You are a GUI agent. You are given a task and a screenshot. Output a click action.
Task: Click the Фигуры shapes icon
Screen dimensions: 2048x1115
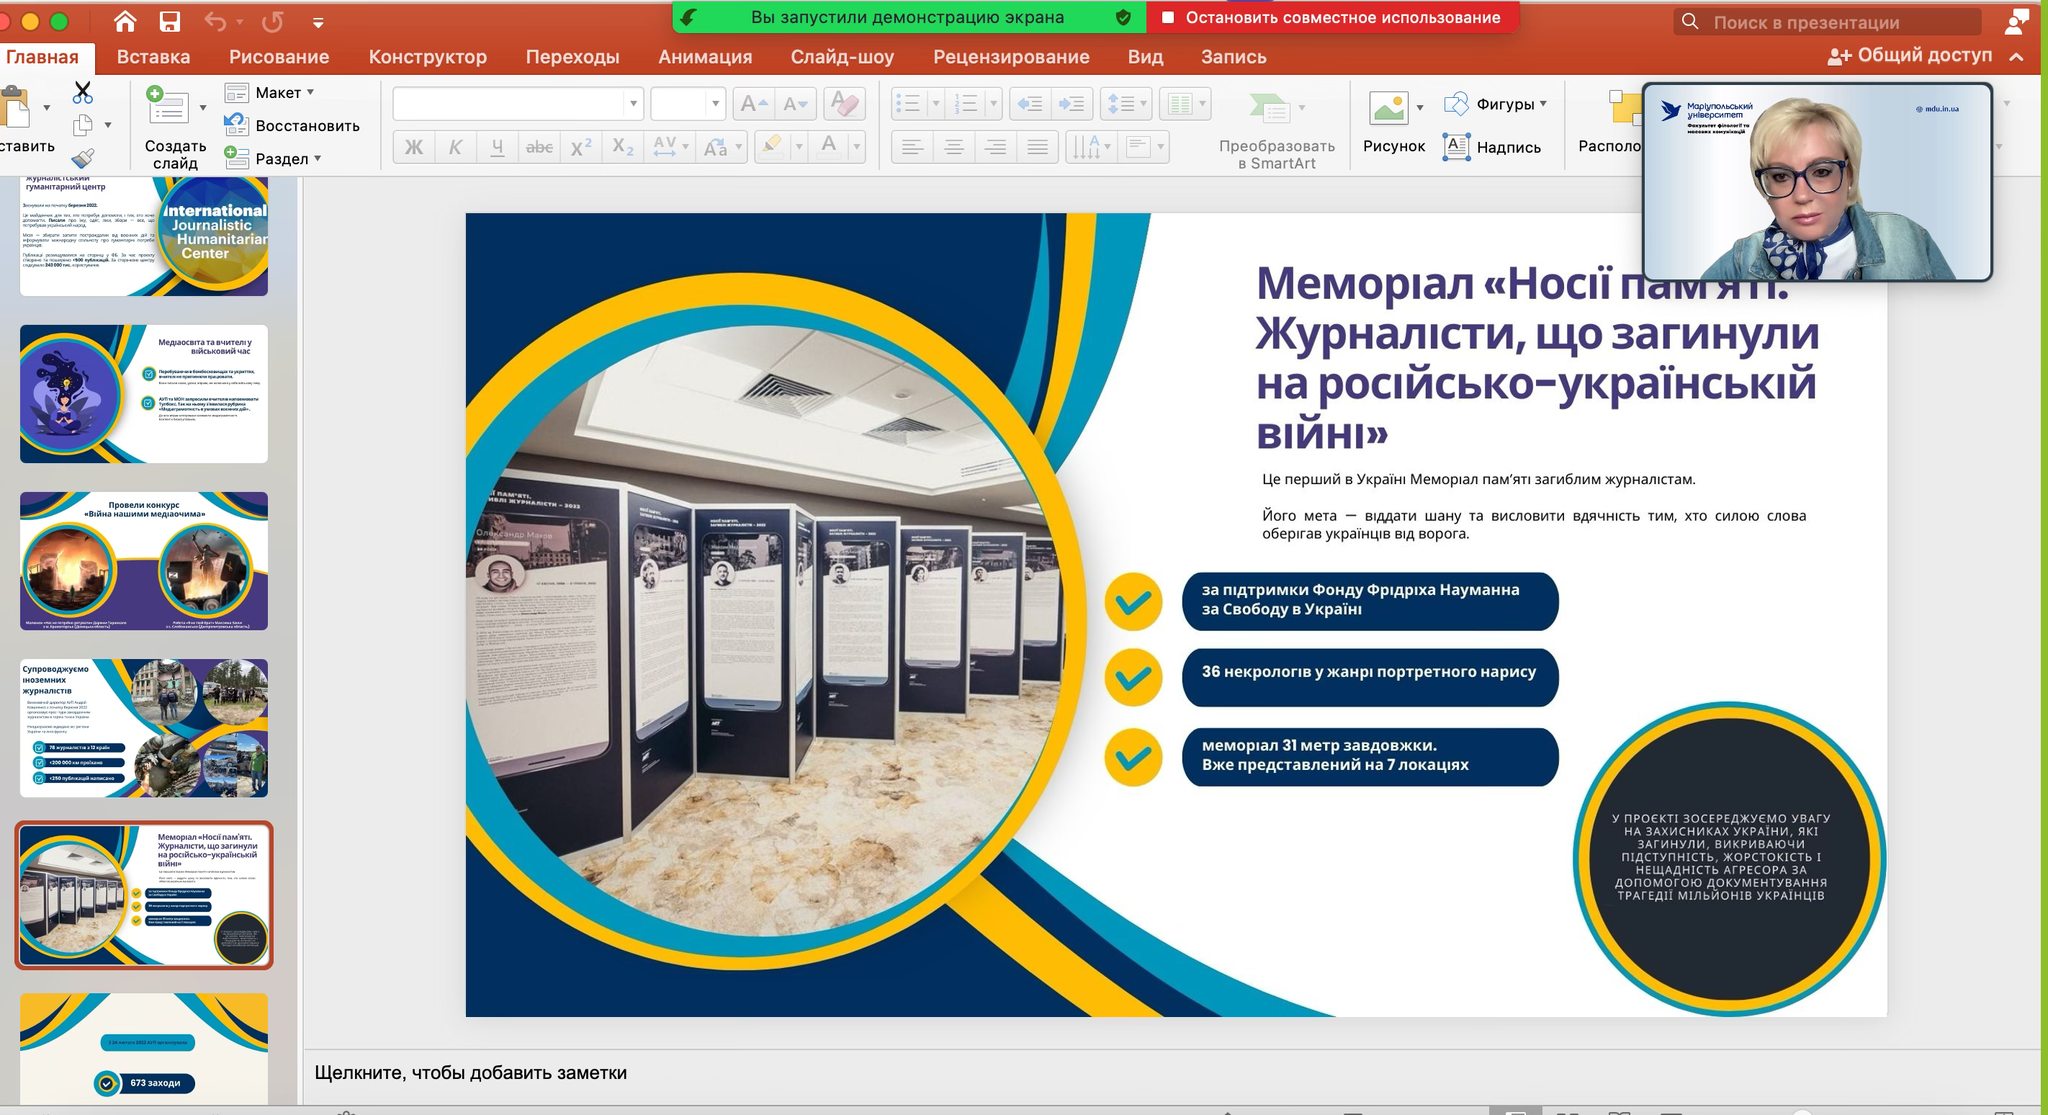1457,104
